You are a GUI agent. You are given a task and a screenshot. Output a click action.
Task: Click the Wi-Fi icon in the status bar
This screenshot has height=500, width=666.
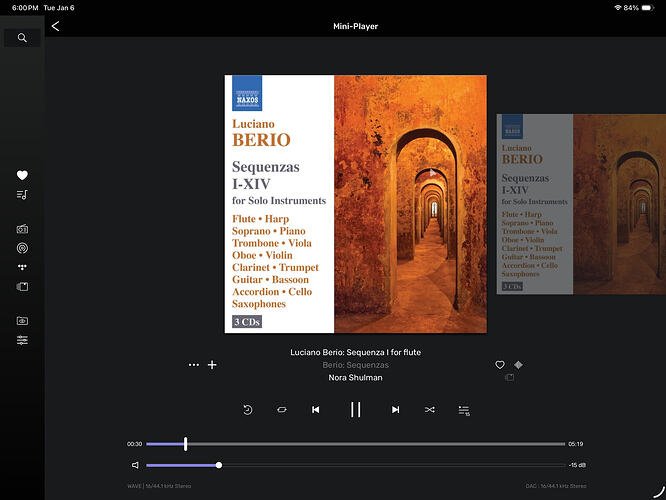click(618, 8)
